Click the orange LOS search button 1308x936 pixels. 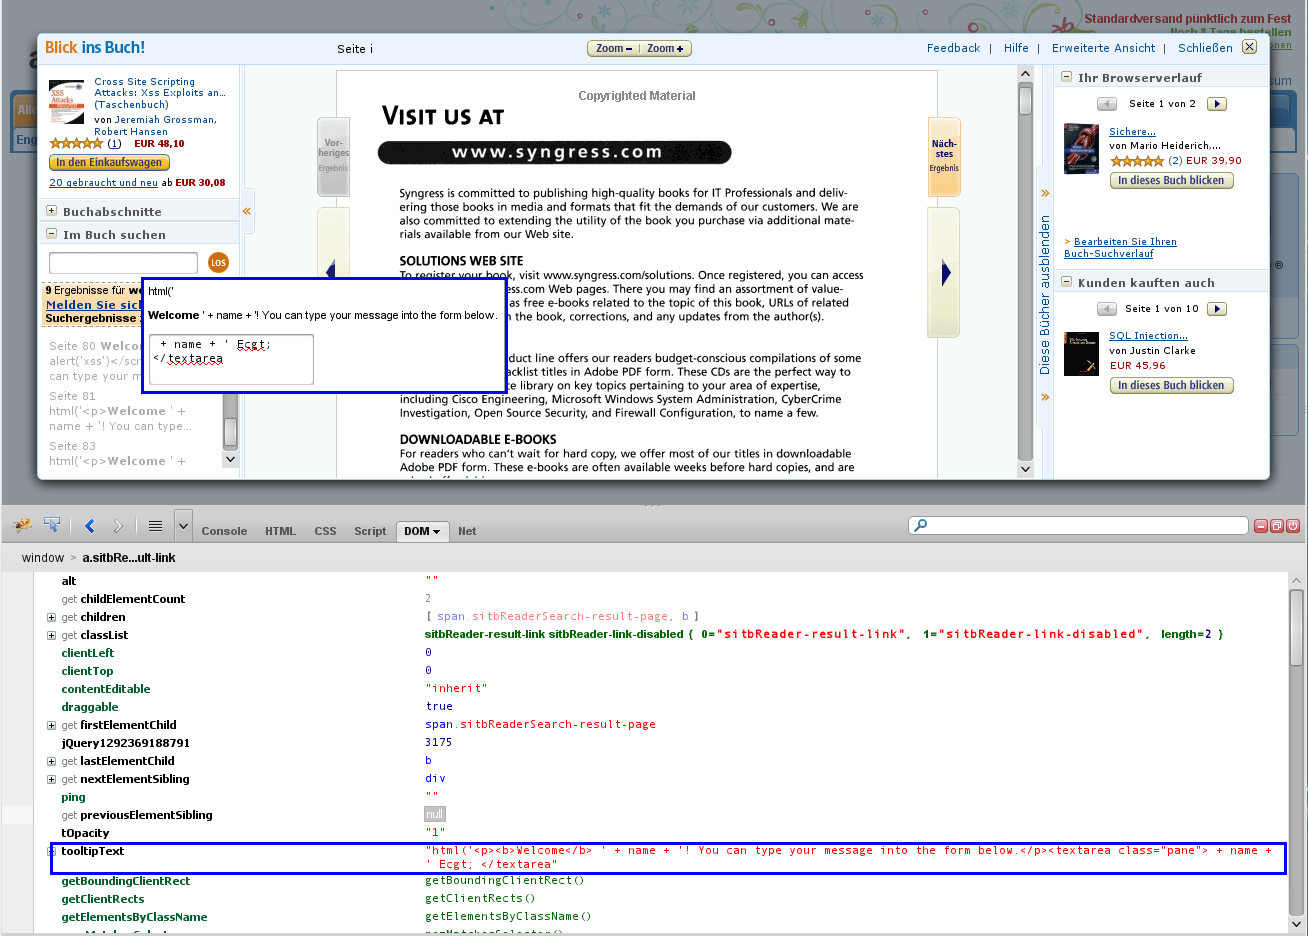pyautogui.click(x=218, y=262)
